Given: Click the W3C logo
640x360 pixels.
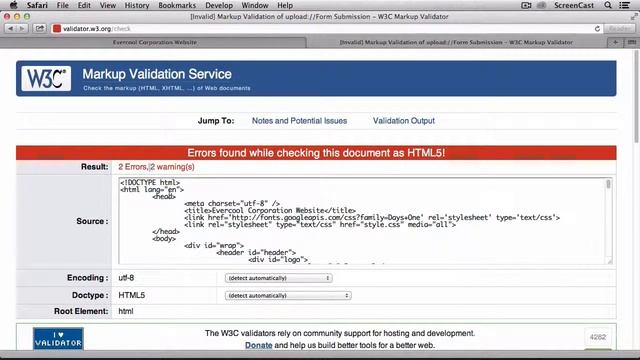Looking at the screenshot, I should (46, 78).
